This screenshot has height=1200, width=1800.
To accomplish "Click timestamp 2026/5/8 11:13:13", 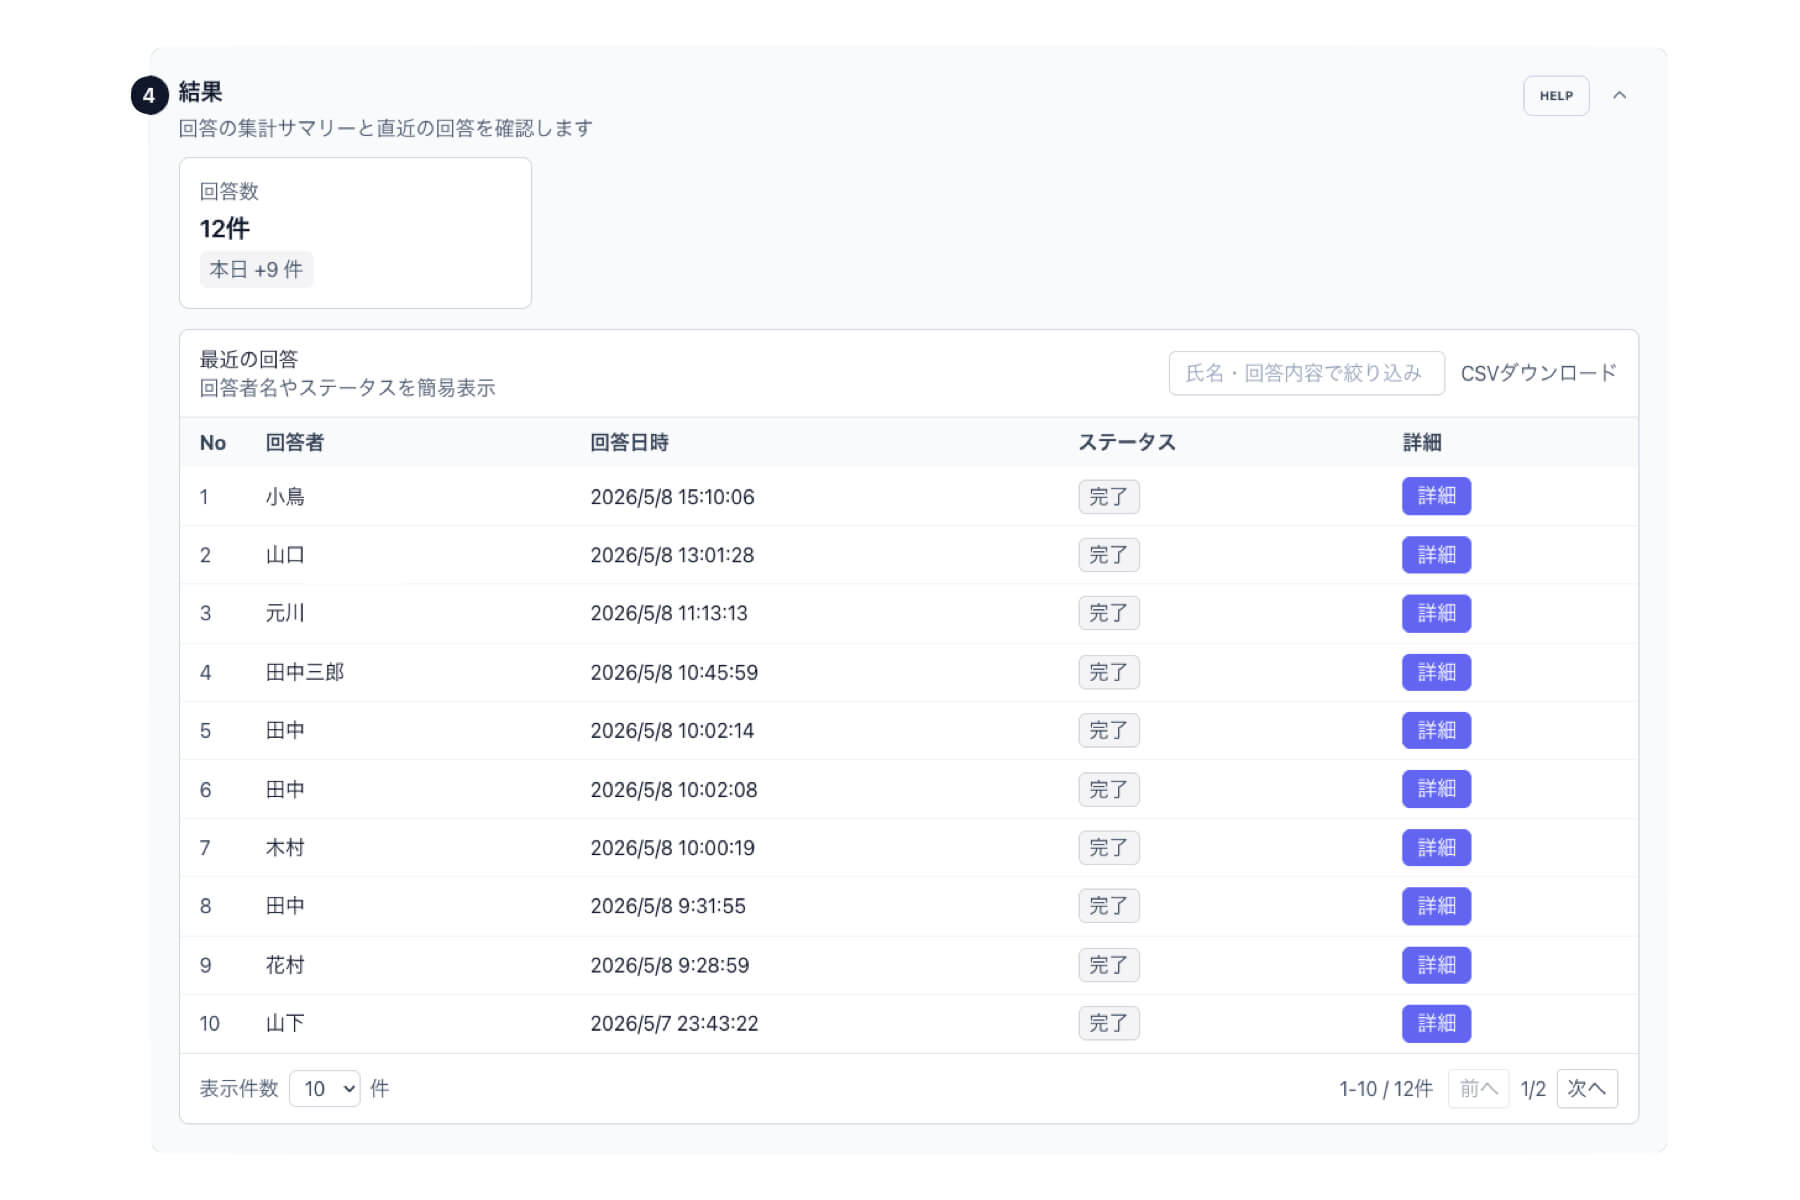I will point(669,613).
